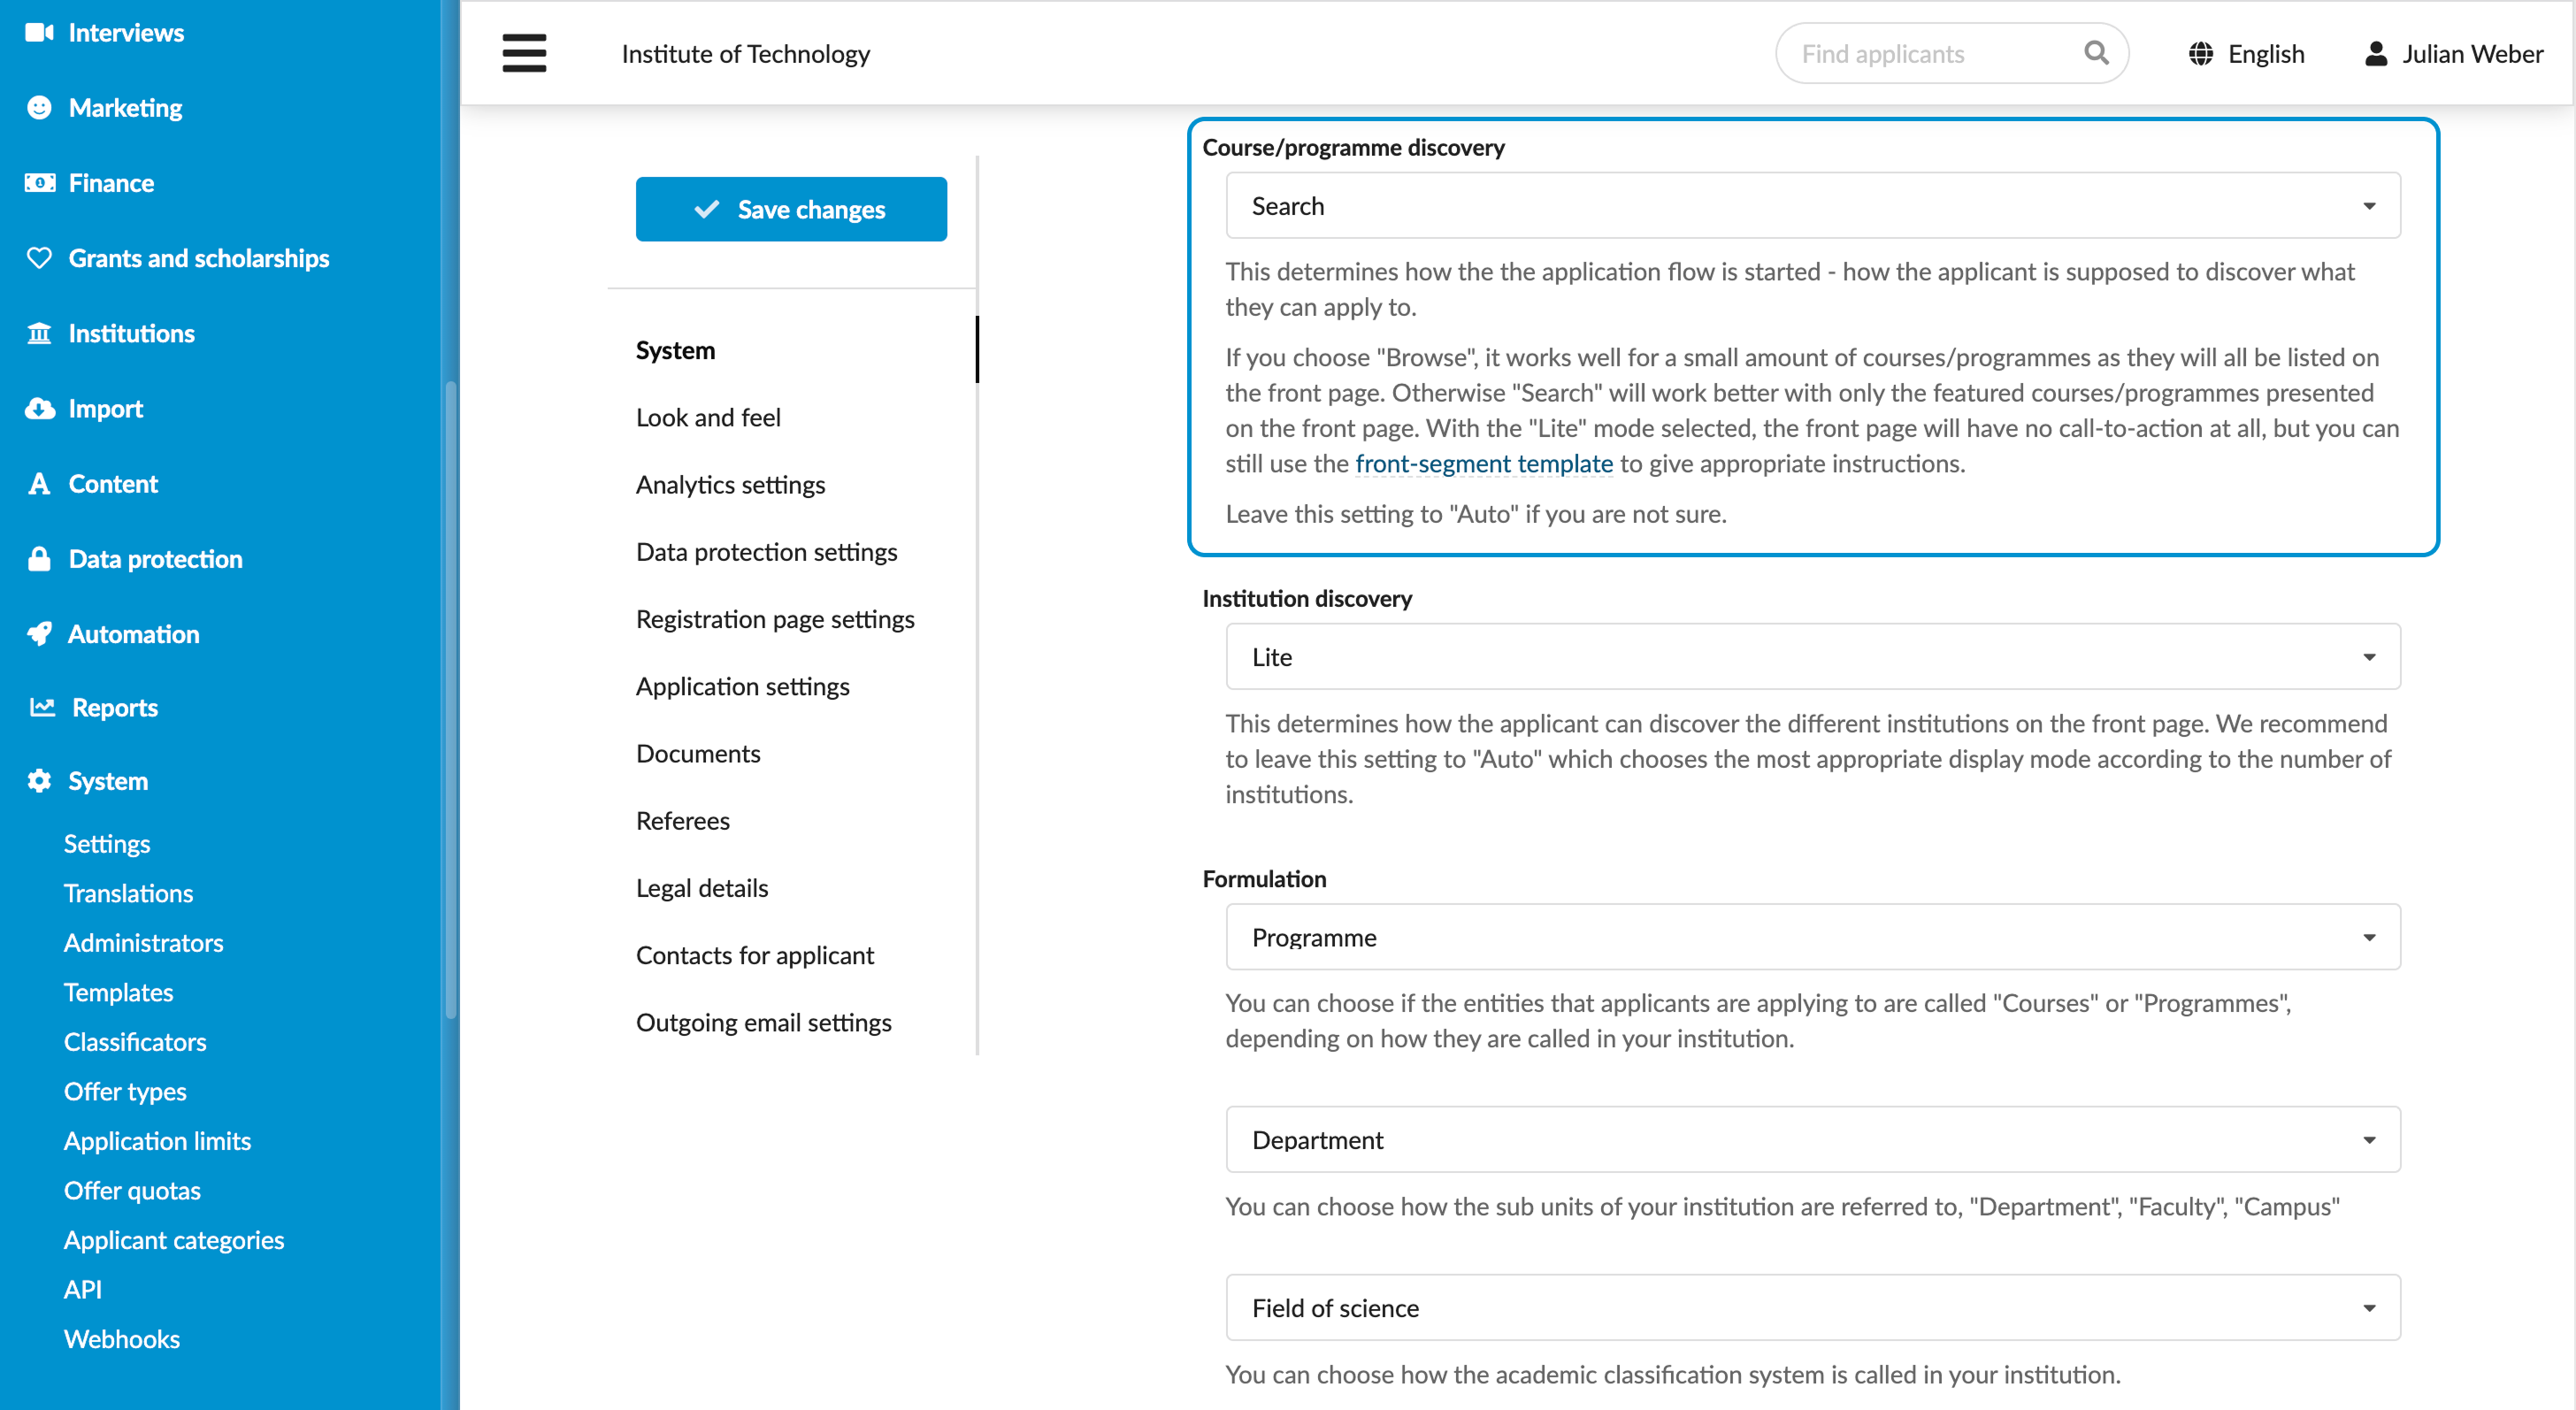Viewport: 2576px width, 1410px height.
Task: Expand the Institution discovery dropdown
Action: [x=1812, y=656]
